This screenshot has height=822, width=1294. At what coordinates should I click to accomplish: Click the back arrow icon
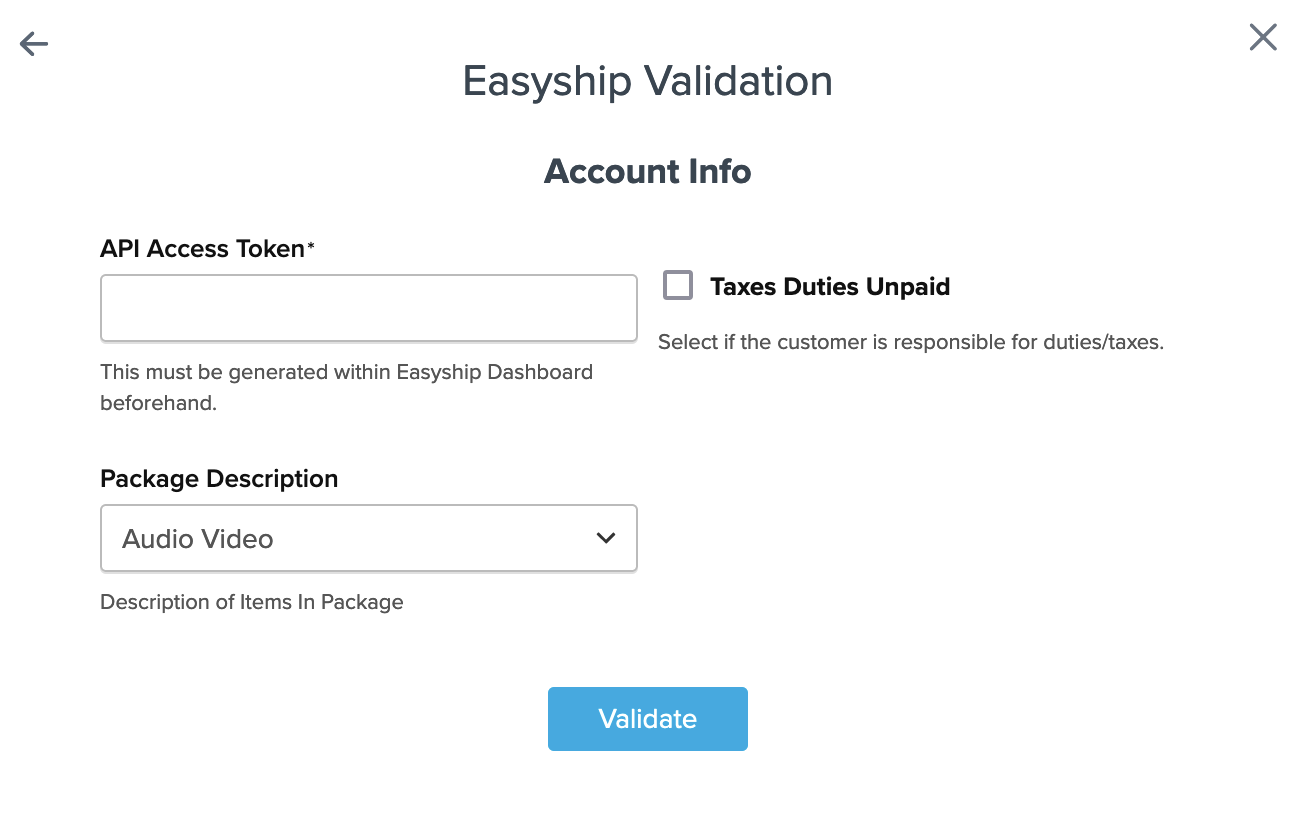[x=34, y=44]
